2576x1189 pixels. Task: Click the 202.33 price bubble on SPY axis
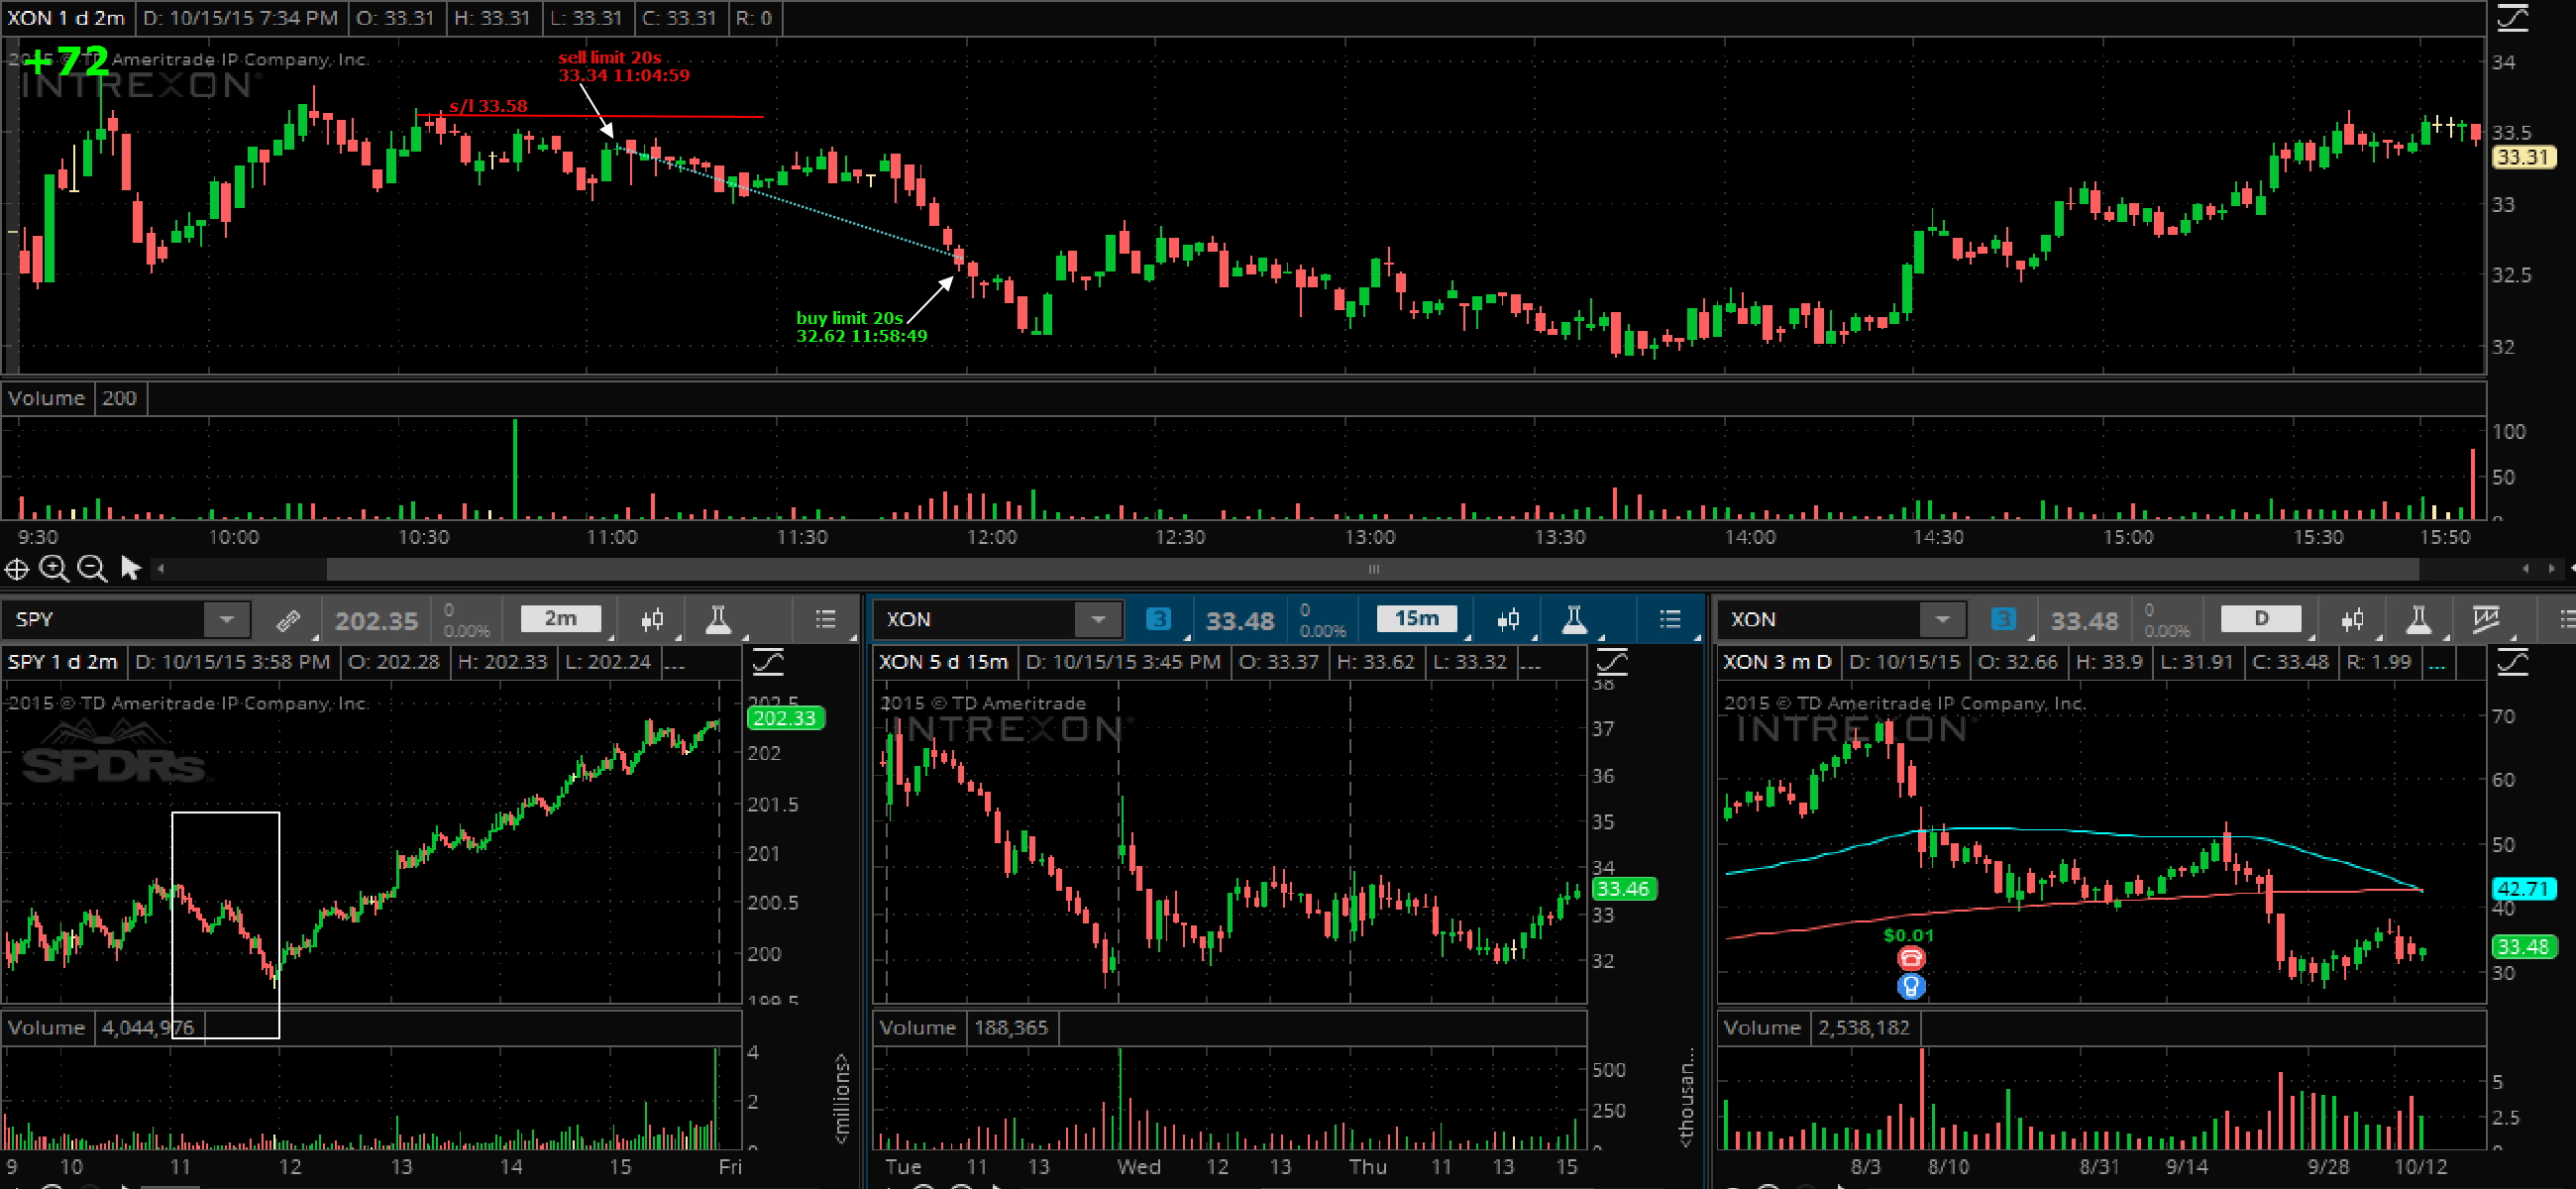[785, 718]
